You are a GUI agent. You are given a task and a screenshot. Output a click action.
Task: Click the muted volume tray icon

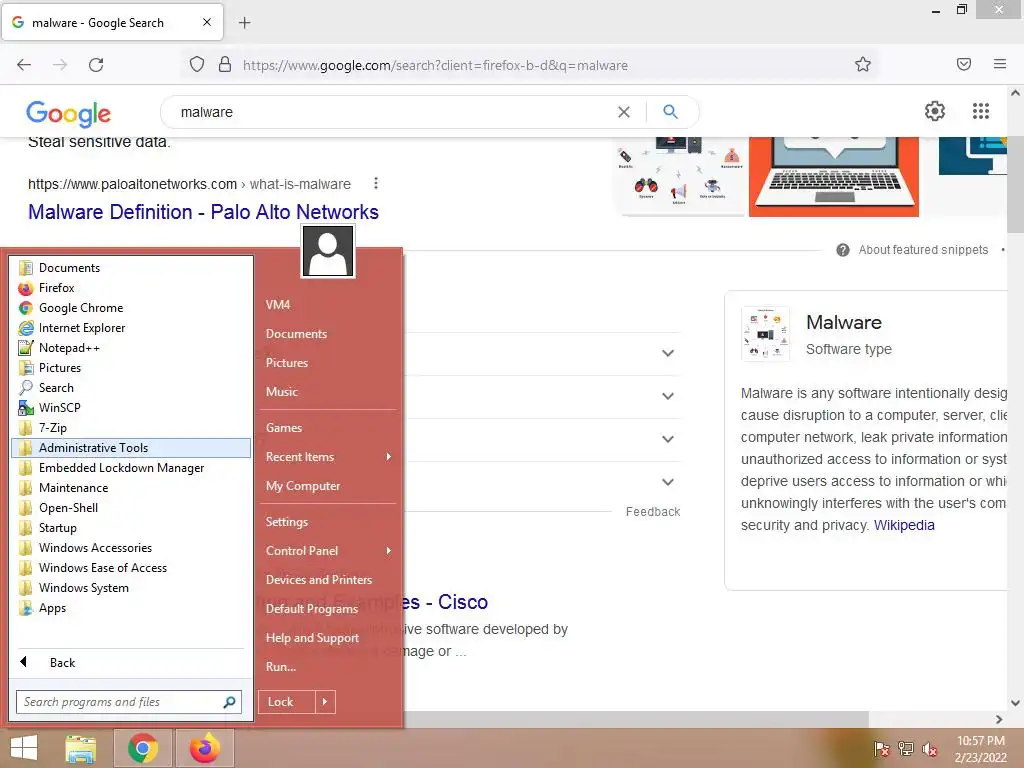[929, 749]
